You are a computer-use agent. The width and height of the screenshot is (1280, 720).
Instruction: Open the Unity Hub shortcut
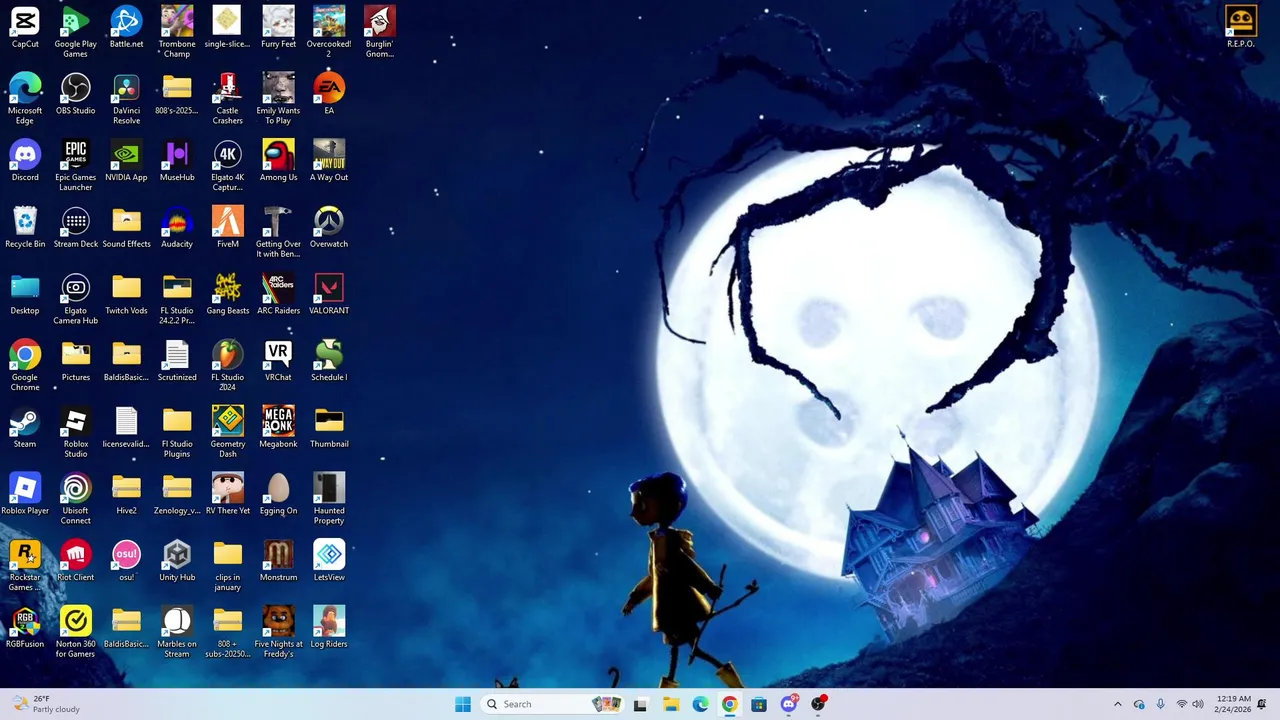177,562
